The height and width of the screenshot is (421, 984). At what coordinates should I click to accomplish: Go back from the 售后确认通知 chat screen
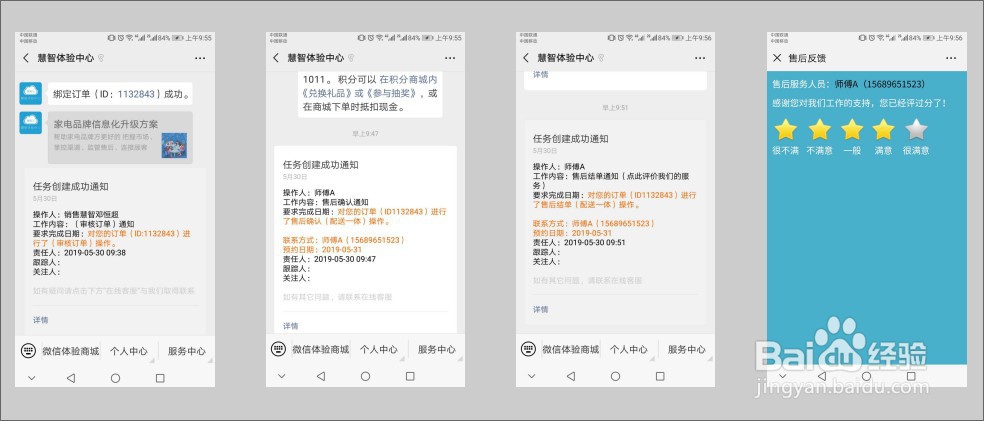pyautogui.click(x=275, y=58)
